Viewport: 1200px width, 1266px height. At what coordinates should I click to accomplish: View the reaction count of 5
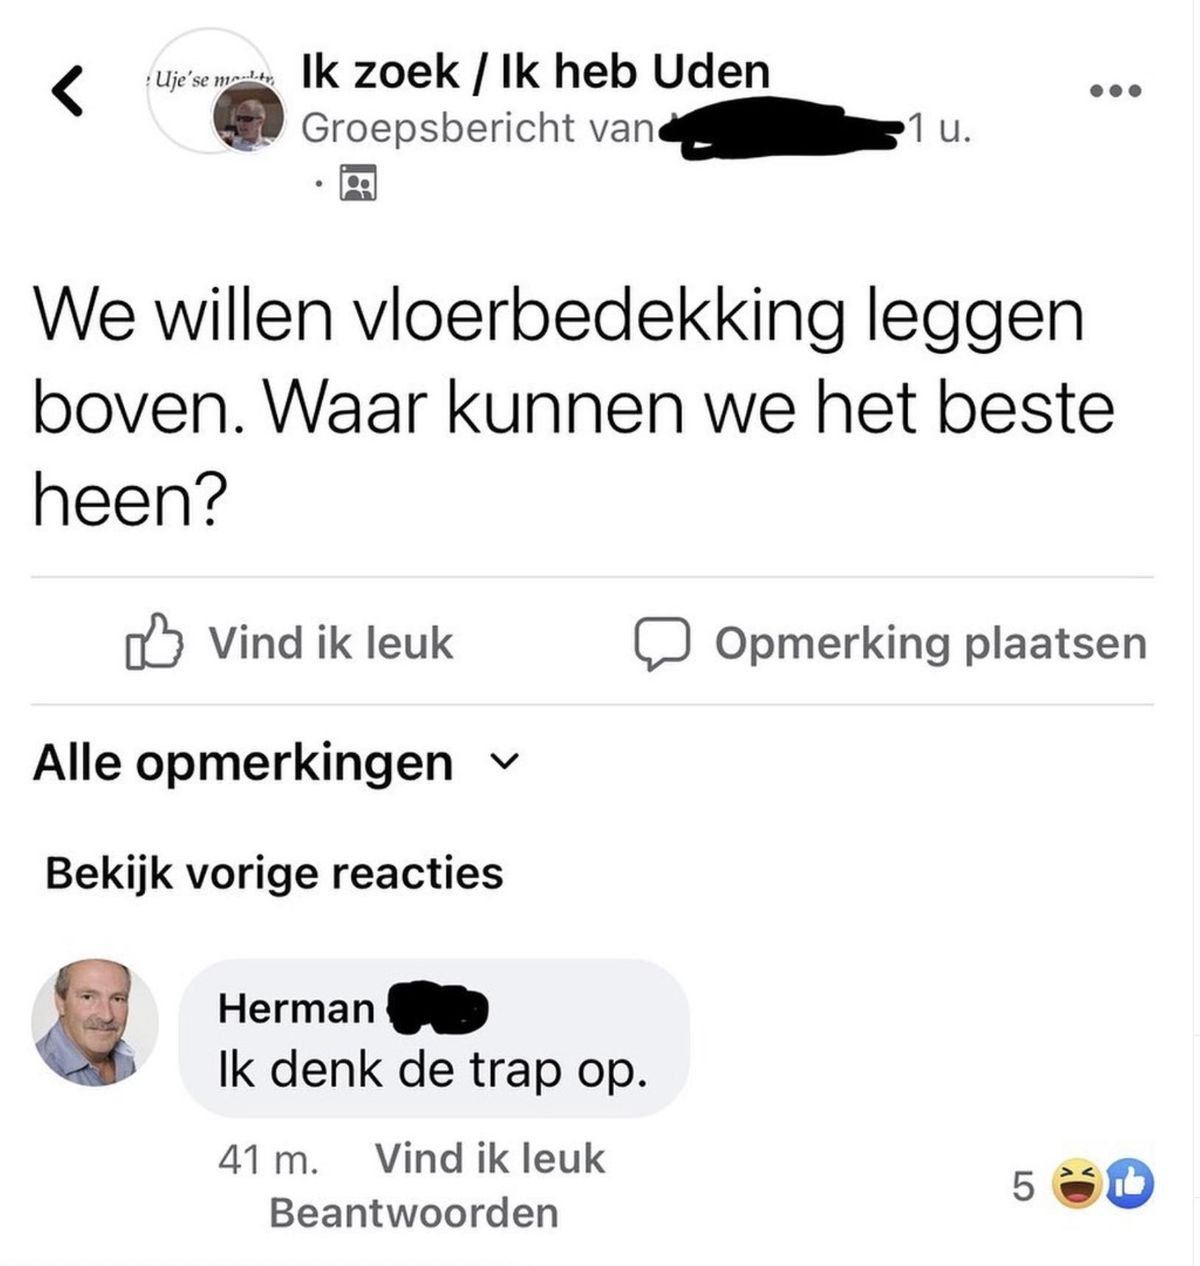pyautogui.click(x=1022, y=1186)
